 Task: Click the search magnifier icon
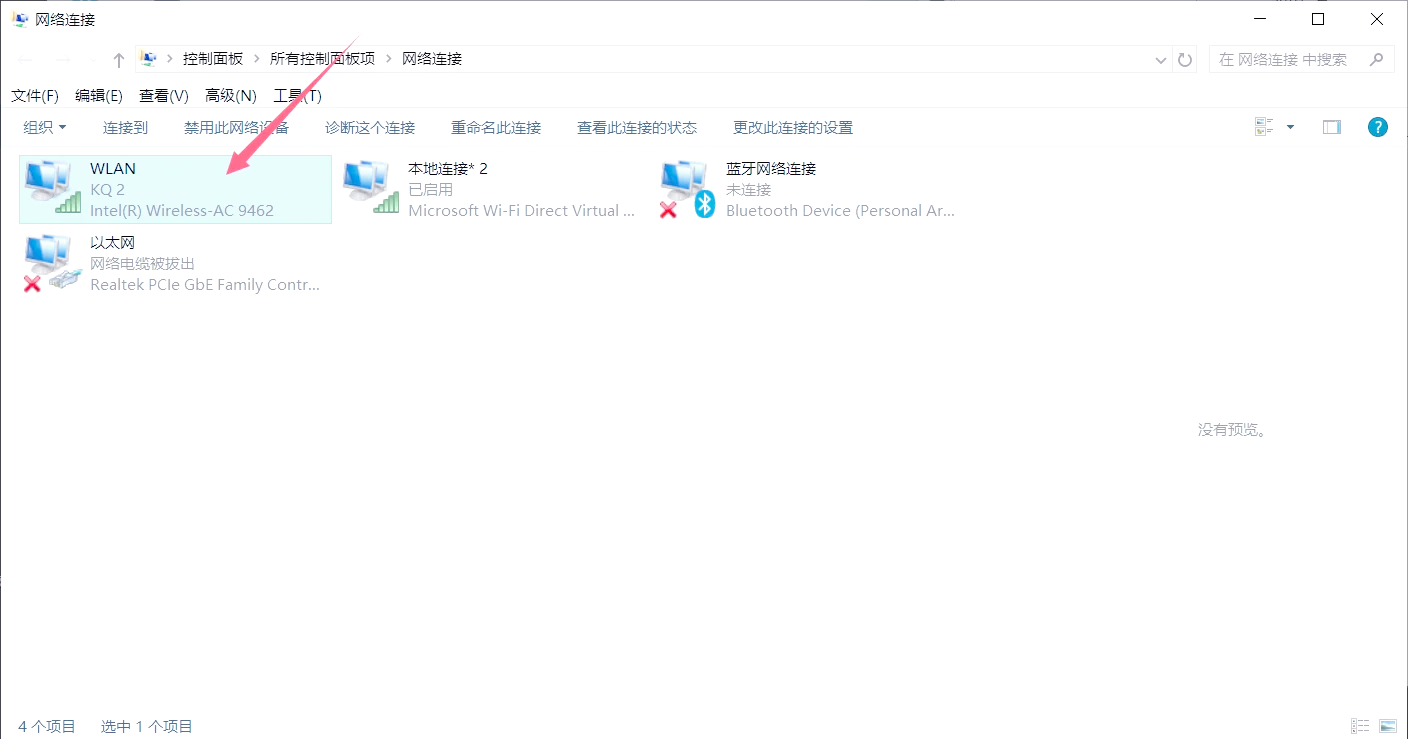click(1377, 59)
